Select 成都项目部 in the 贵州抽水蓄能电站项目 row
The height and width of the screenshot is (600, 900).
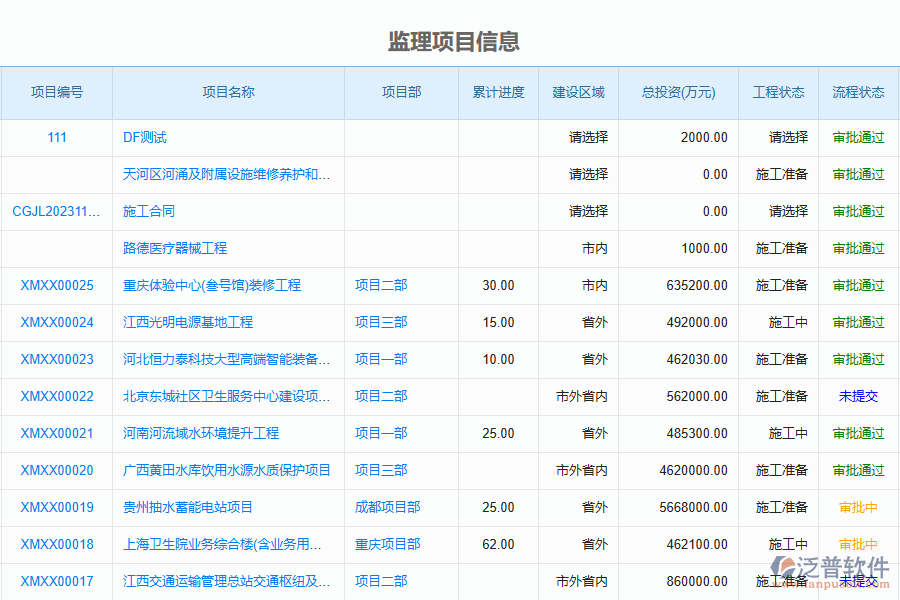click(x=387, y=508)
